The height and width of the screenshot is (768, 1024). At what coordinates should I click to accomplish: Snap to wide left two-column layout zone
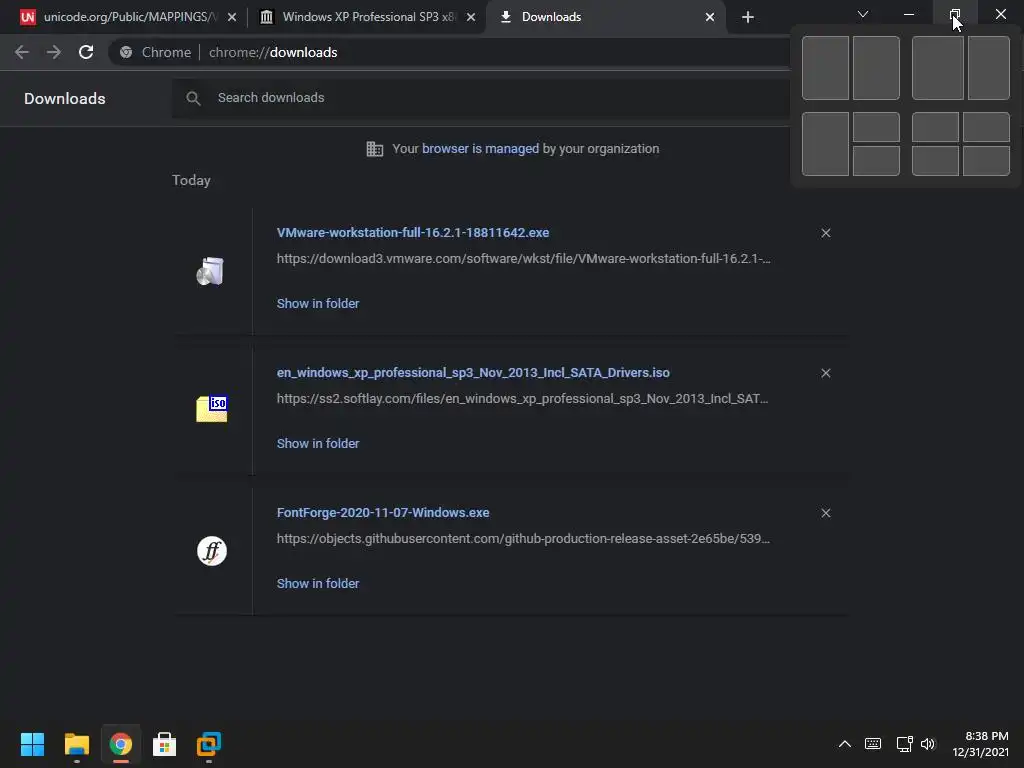938,68
